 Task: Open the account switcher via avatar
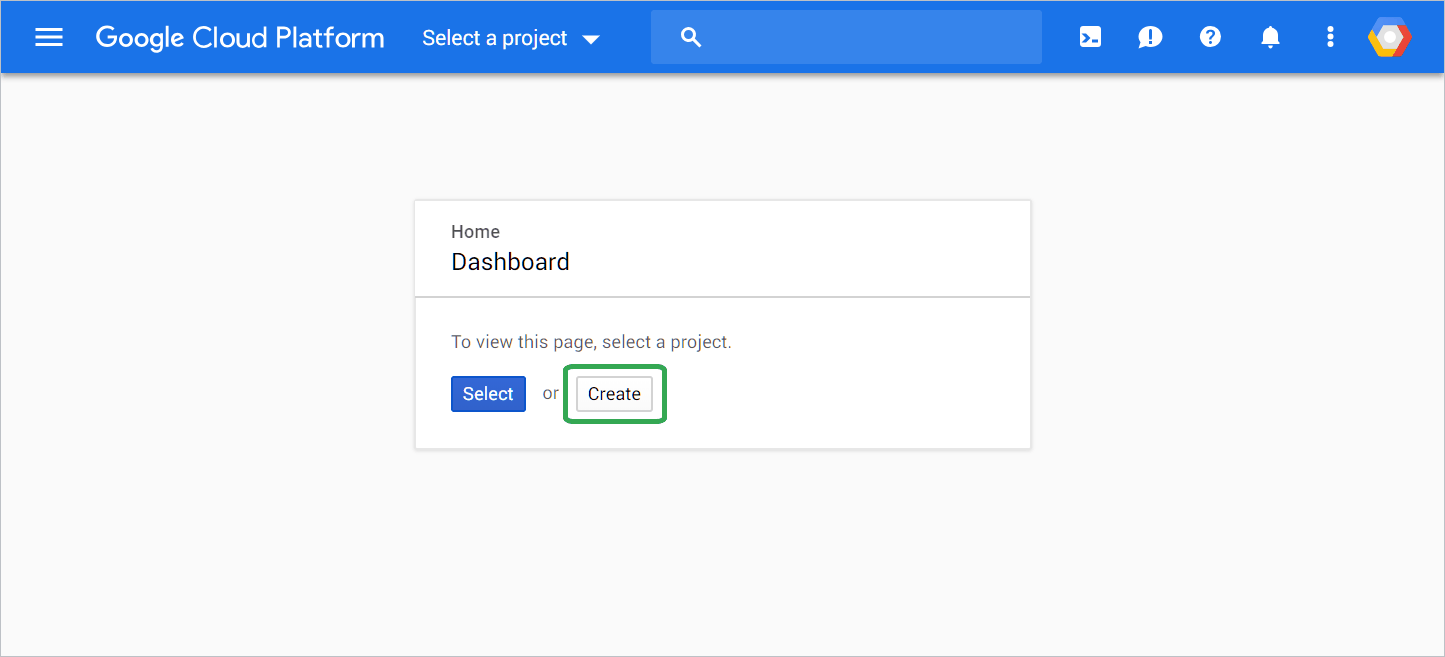click(x=1388, y=37)
